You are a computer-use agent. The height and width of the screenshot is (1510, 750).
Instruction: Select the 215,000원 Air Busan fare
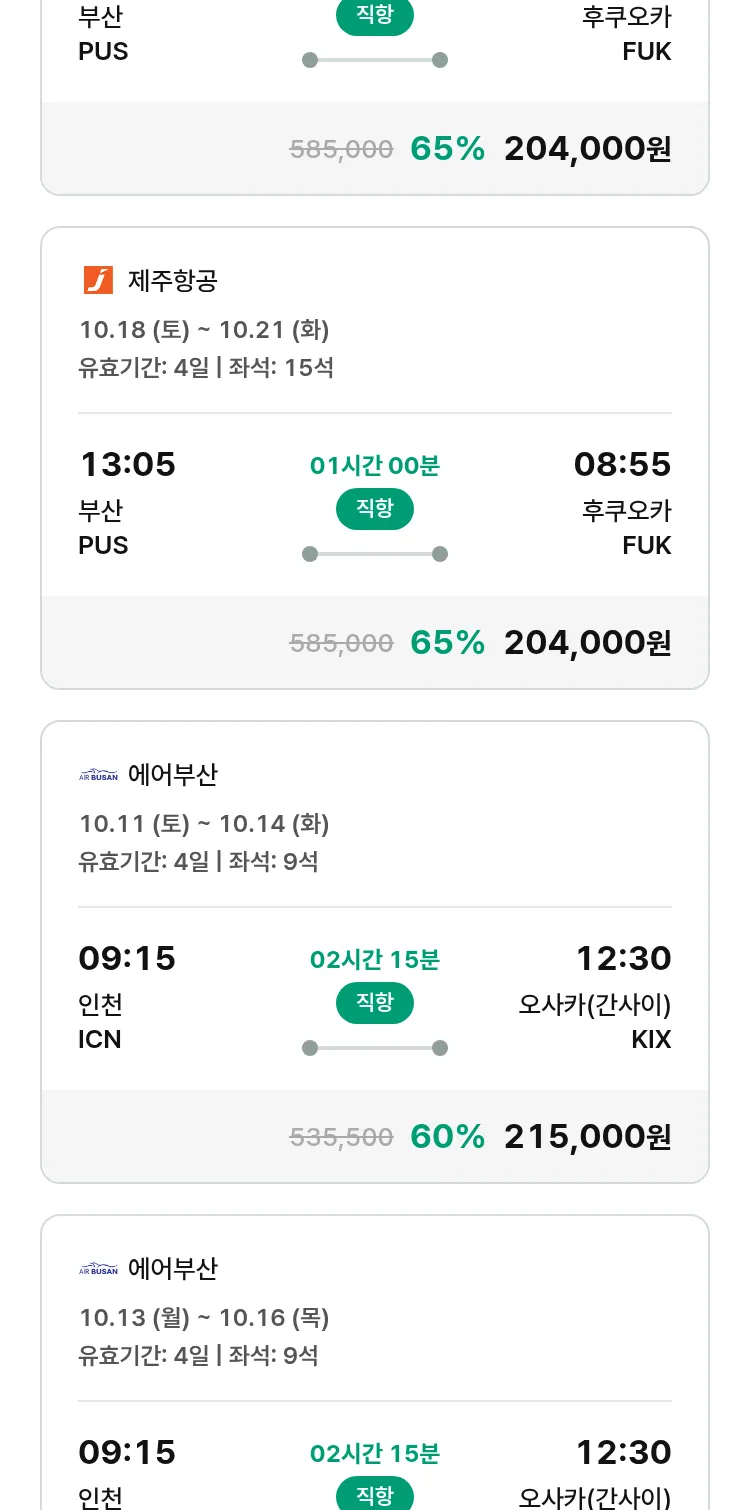[587, 1137]
